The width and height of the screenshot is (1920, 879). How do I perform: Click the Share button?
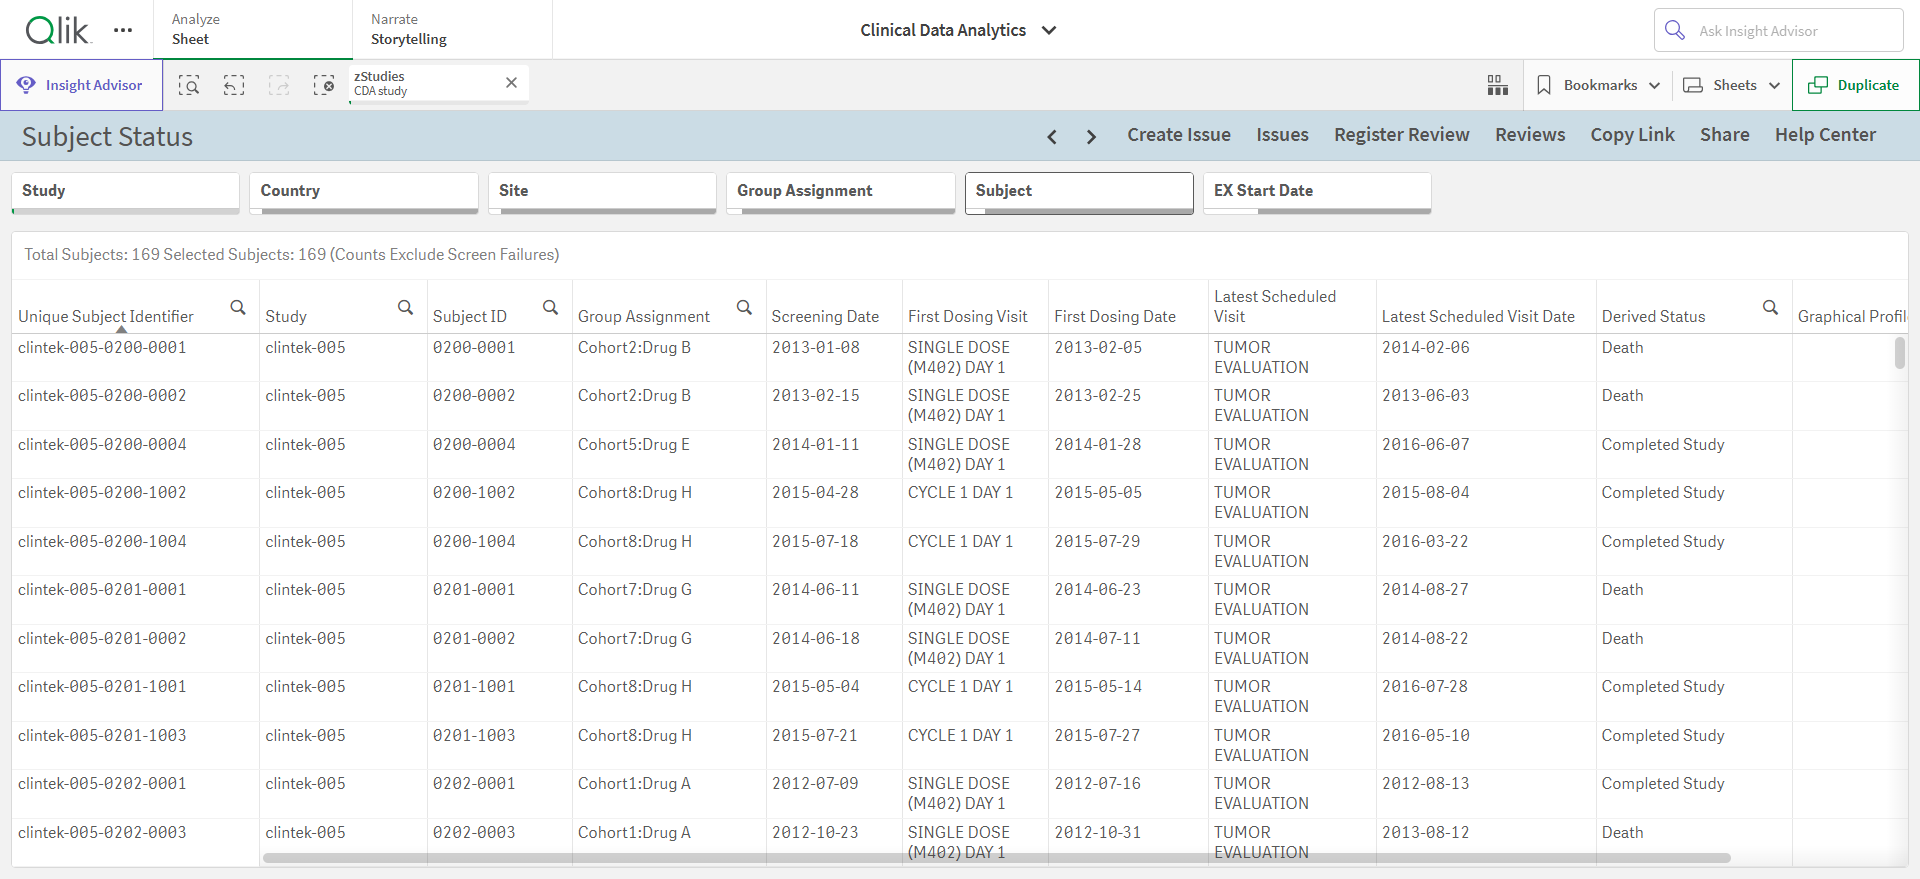coord(1725,135)
